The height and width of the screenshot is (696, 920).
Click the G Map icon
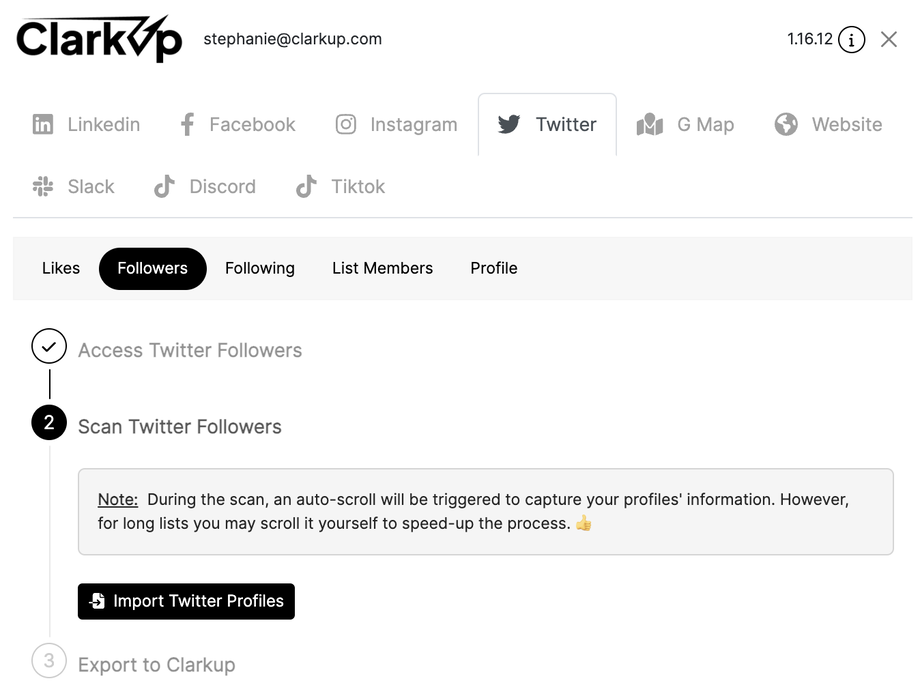coord(650,125)
